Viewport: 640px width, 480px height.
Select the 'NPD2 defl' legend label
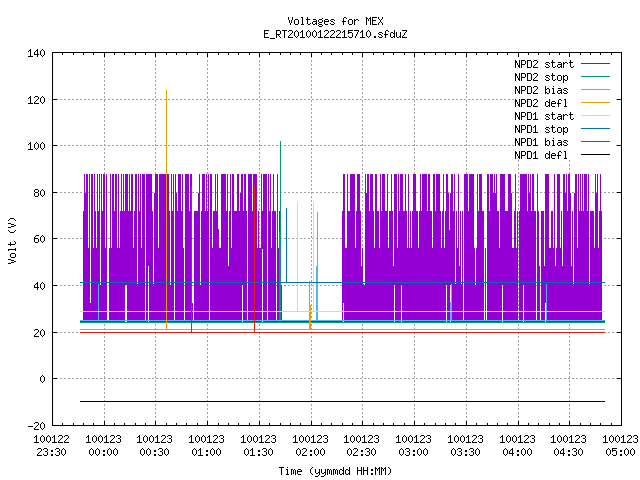(541, 103)
